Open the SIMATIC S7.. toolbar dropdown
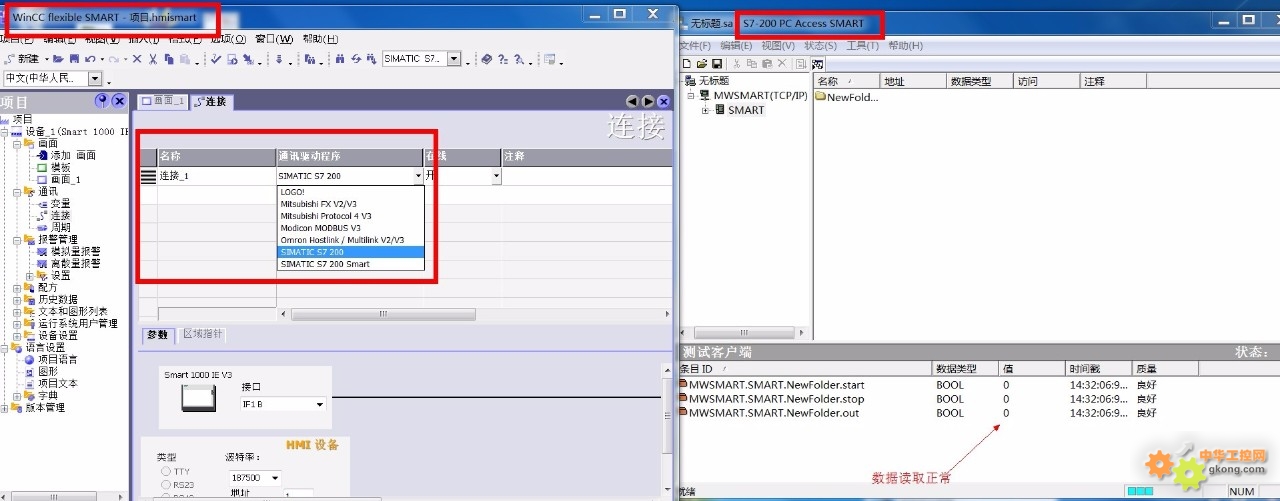1280x501 pixels. 454,59
